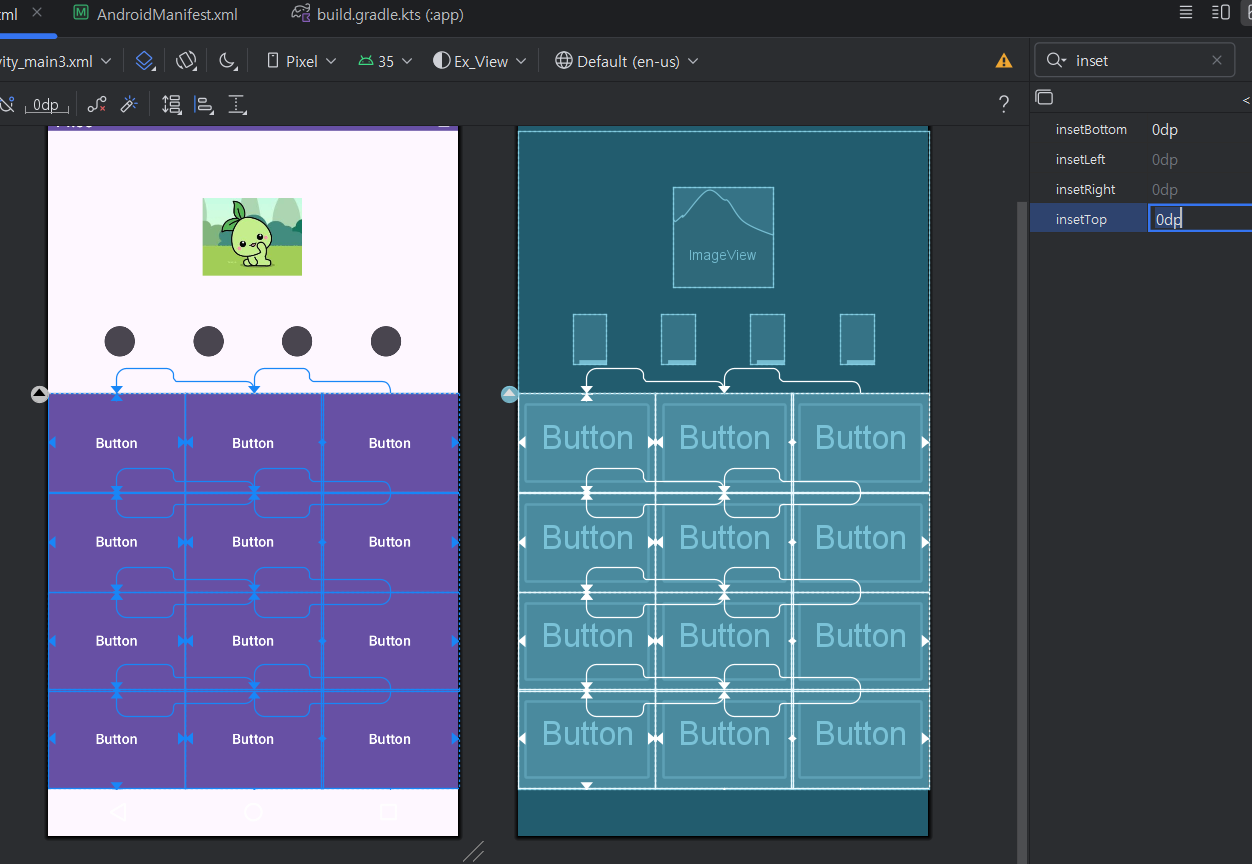The height and width of the screenshot is (864, 1252).
Task: Click the yellow warning issues icon
Action: tap(1004, 61)
